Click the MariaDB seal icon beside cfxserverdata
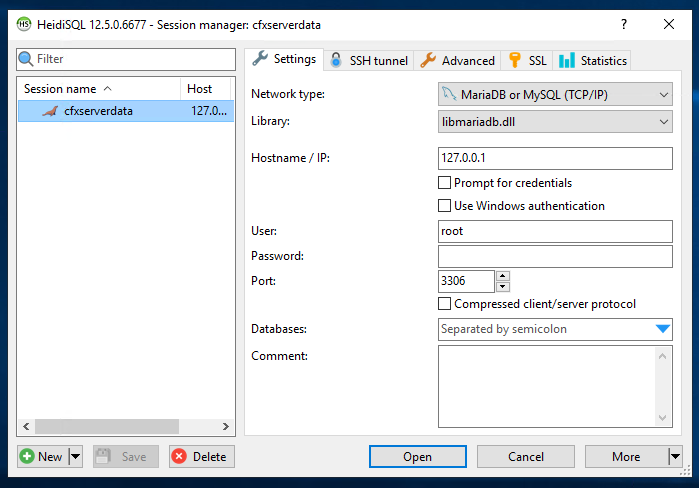 coord(50,111)
